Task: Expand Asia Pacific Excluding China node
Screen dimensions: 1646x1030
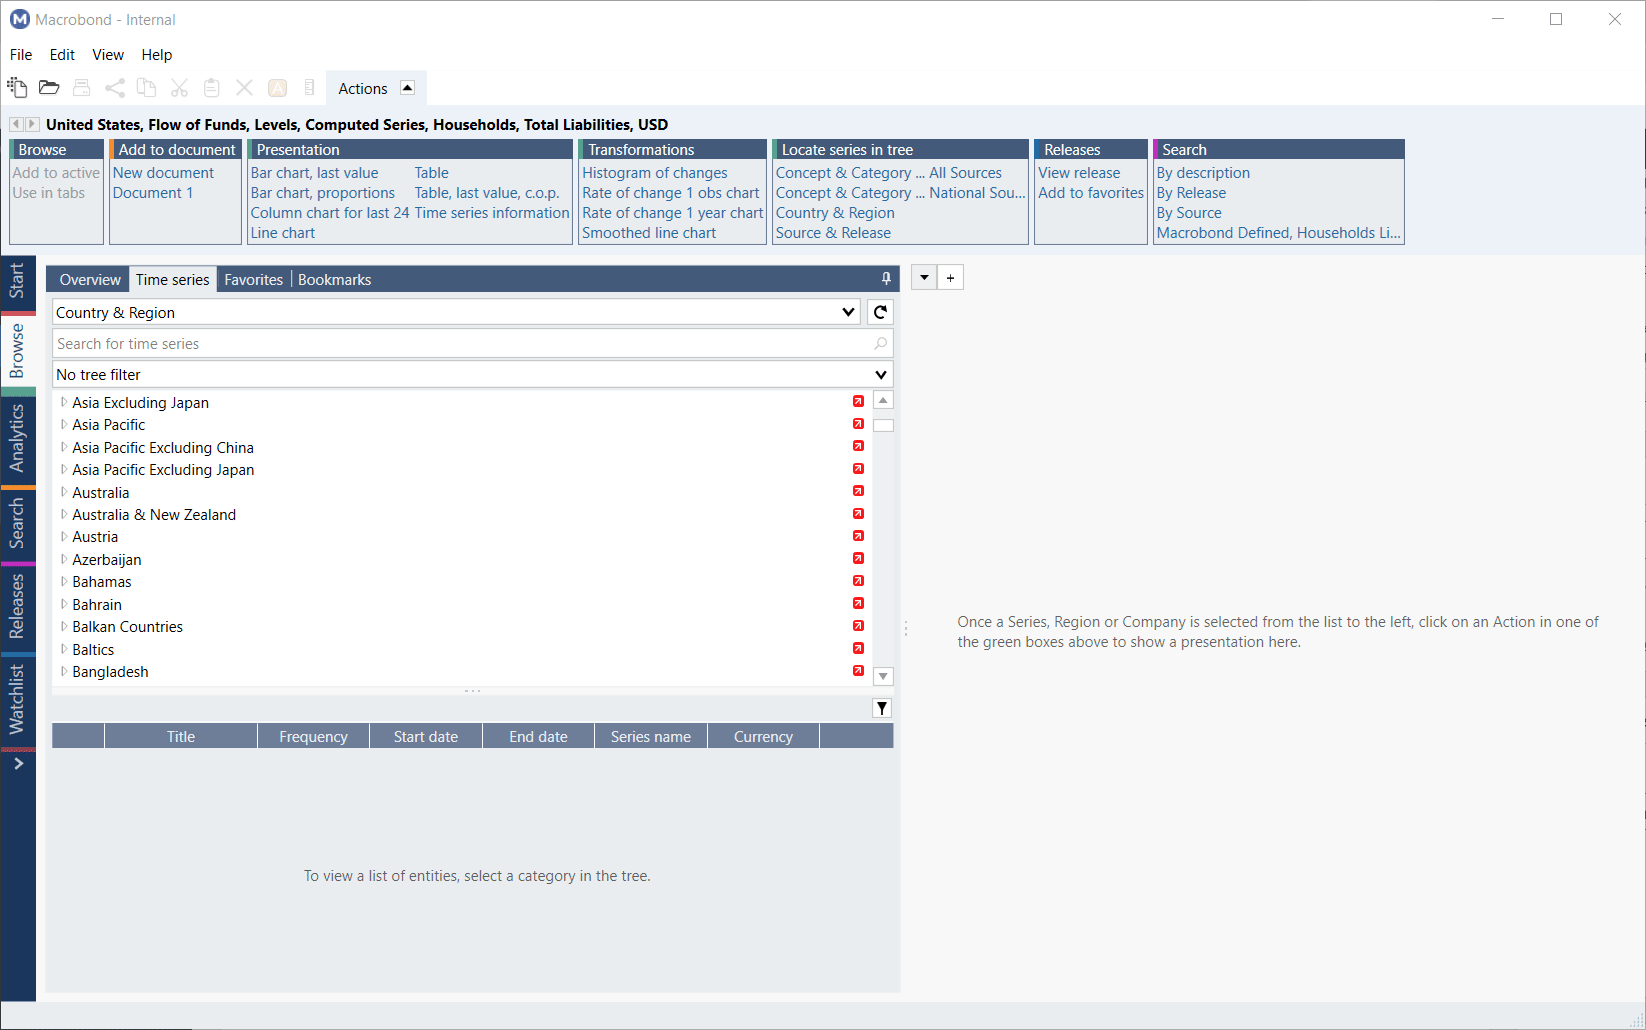Action: [x=64, y=447]
